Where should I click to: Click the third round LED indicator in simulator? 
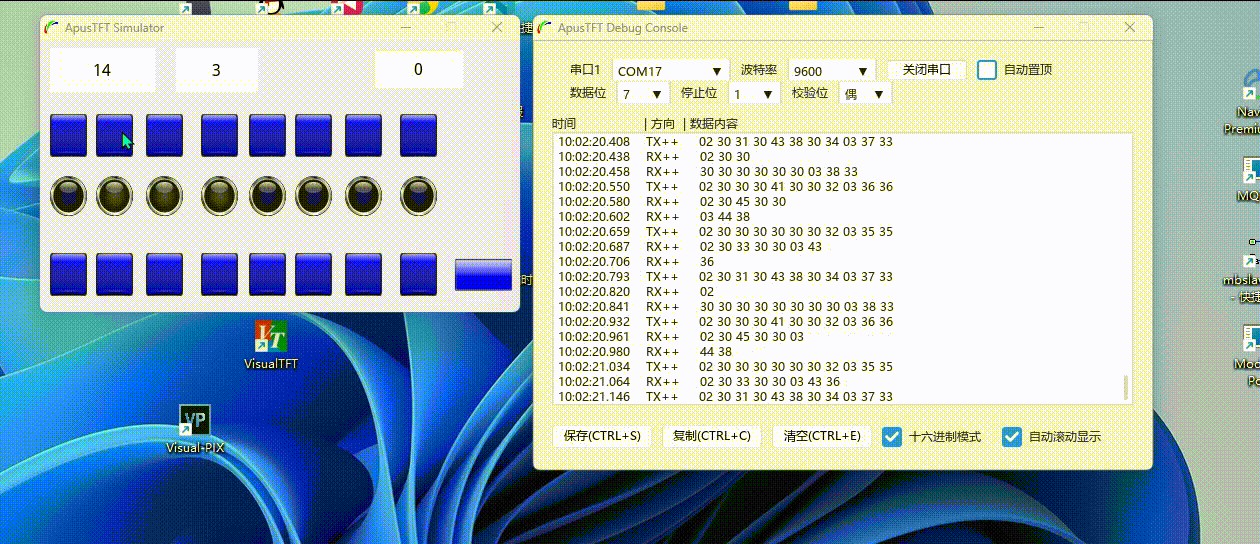(164, 196)
